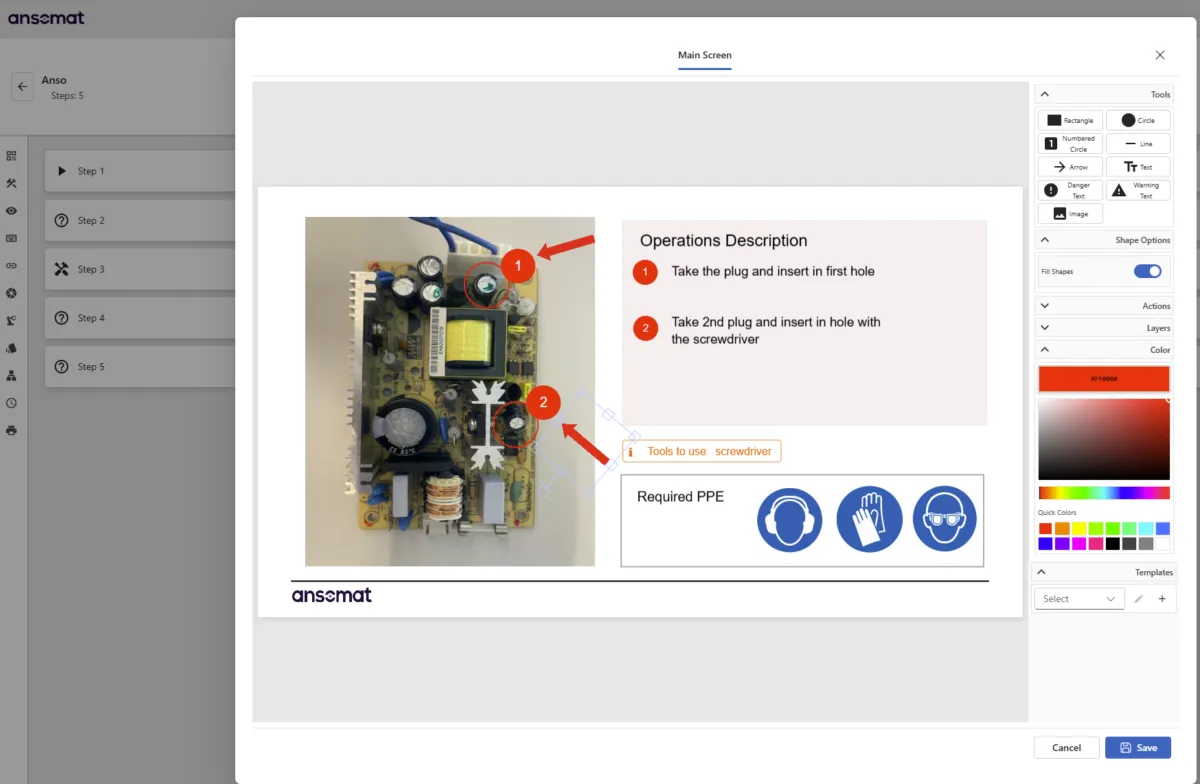Choose the Arrow drawing tool
The width and height of the screenshot is (1200, 784).
coord(1070,167)
